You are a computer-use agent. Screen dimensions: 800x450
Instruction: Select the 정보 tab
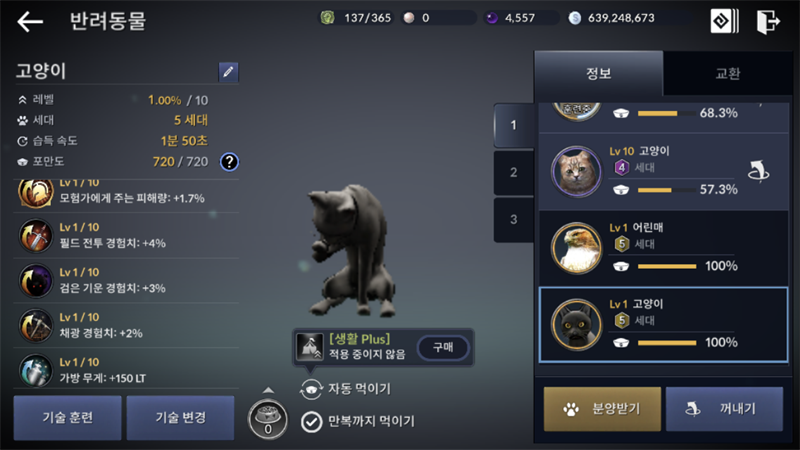point(598,73)
